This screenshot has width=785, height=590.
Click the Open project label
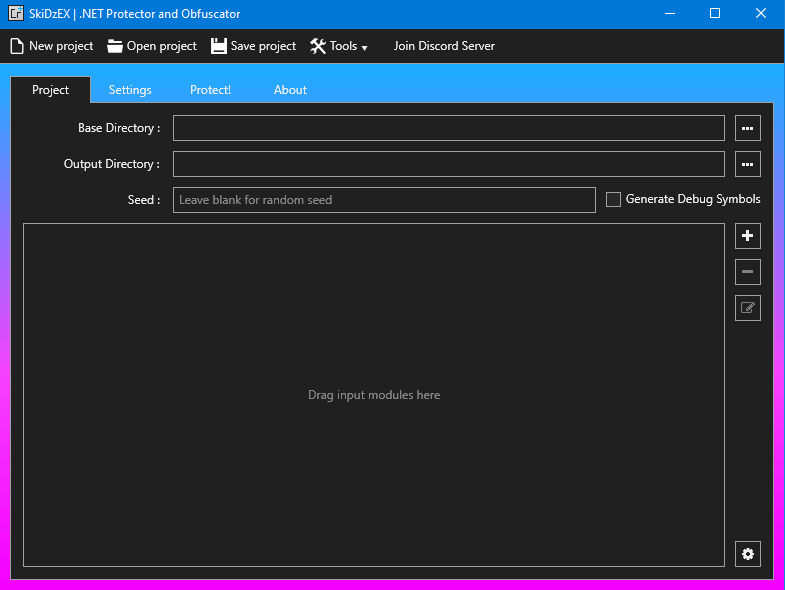click(x=162, y=46)
